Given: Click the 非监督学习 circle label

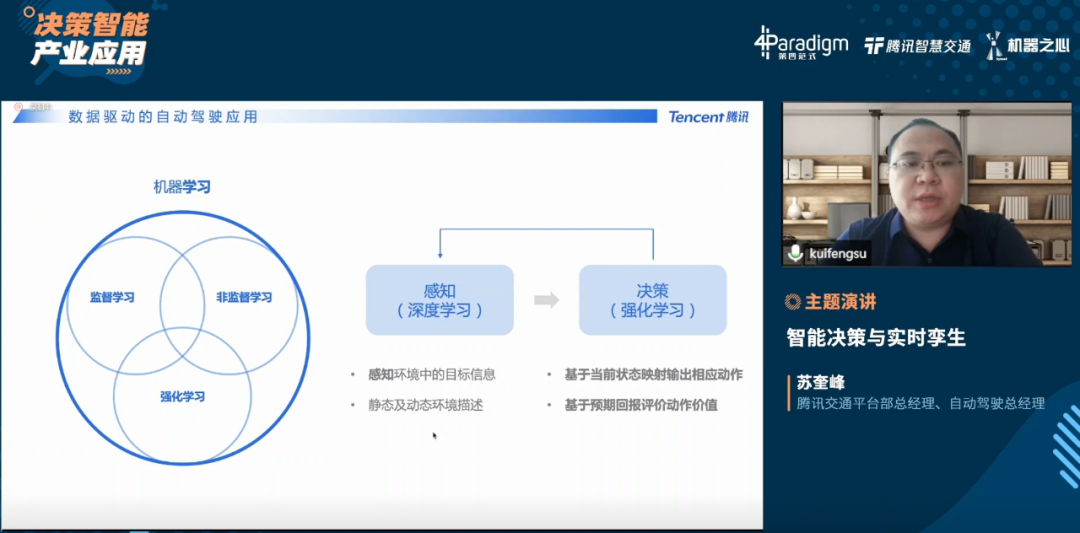Looking at the screenshot, I should click(x=244, y=297).
